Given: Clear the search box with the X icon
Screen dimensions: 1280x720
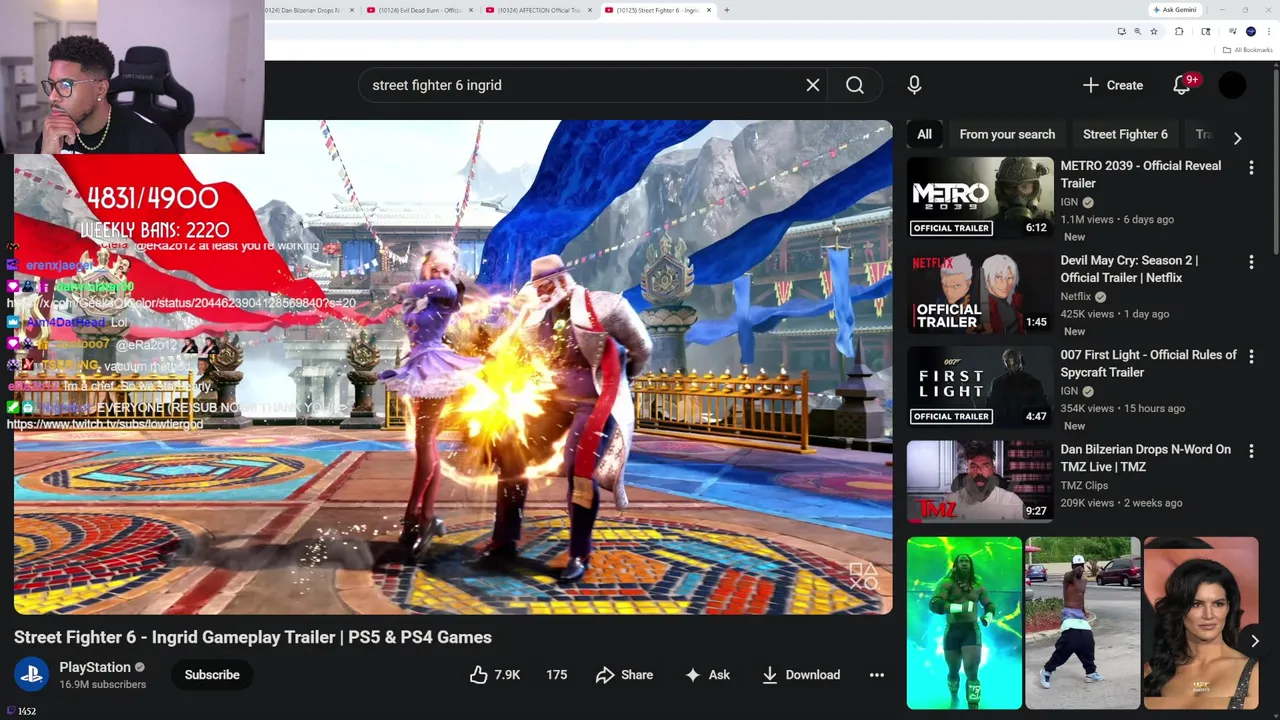Looking at the screenshot, I should 813,85.
